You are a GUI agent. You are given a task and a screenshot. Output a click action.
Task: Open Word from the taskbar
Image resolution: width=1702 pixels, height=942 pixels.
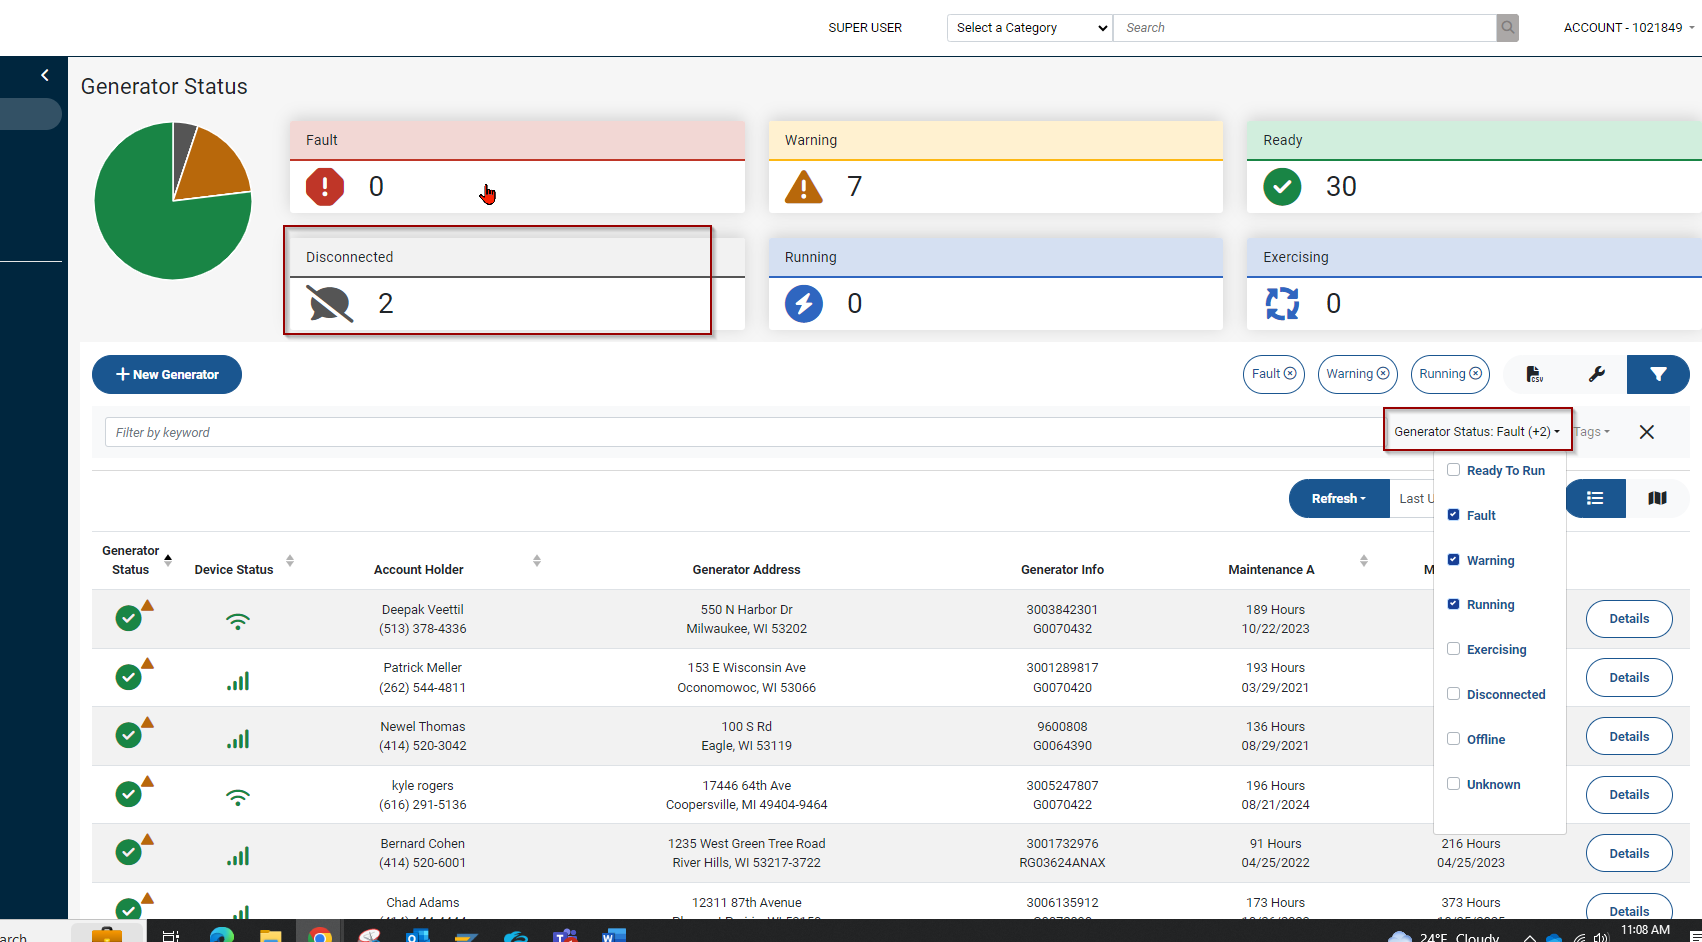tap(614, 936)
